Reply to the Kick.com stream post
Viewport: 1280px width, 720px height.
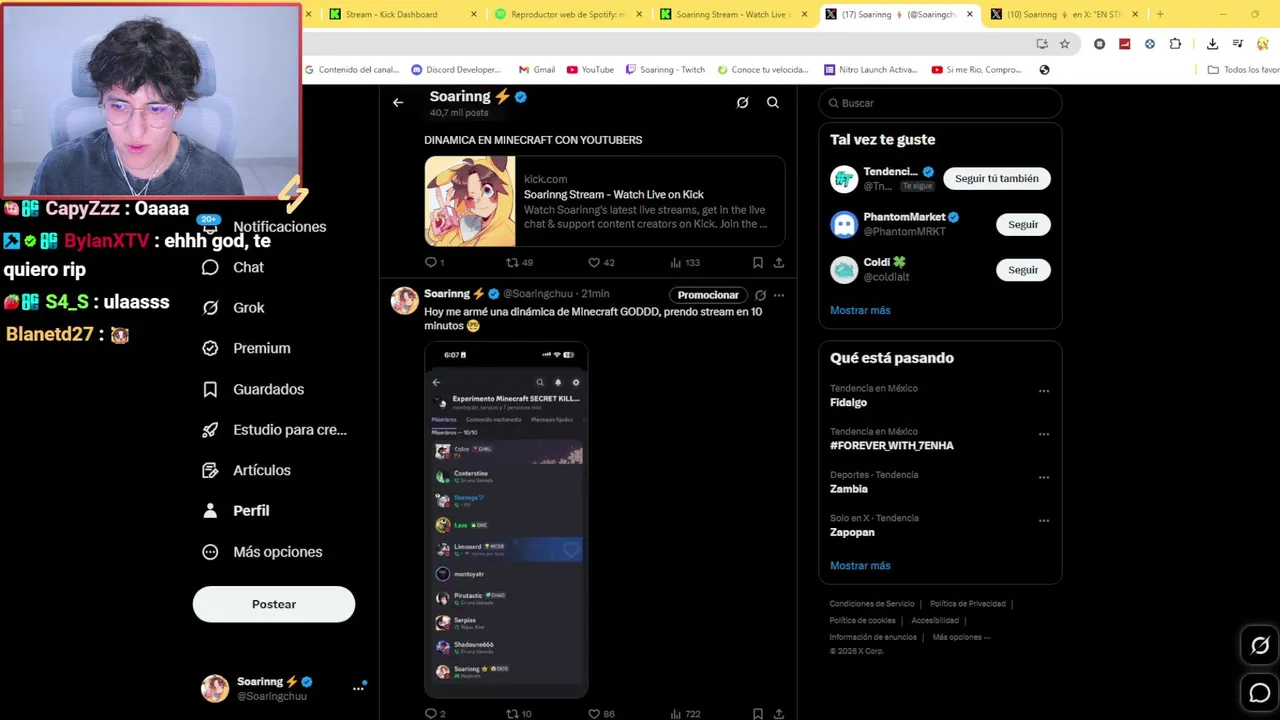(x=434, y=262)
